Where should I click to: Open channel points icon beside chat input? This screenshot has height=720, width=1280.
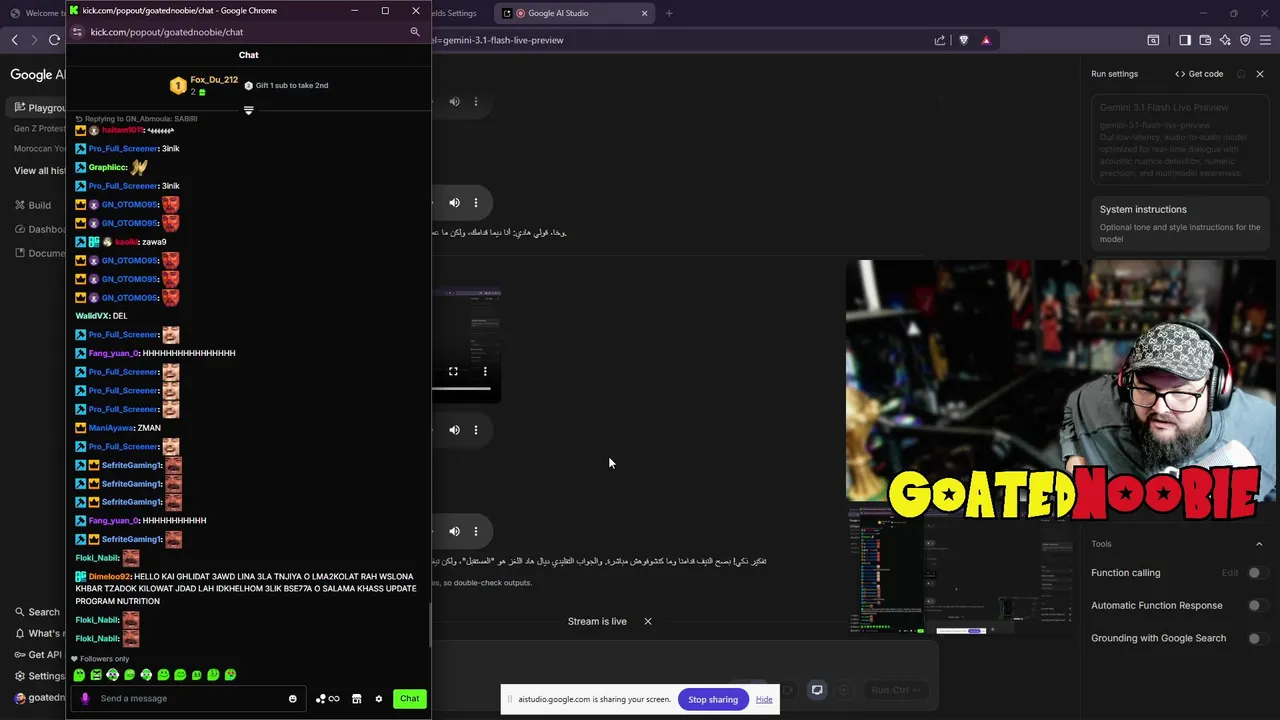pos(327,699)
